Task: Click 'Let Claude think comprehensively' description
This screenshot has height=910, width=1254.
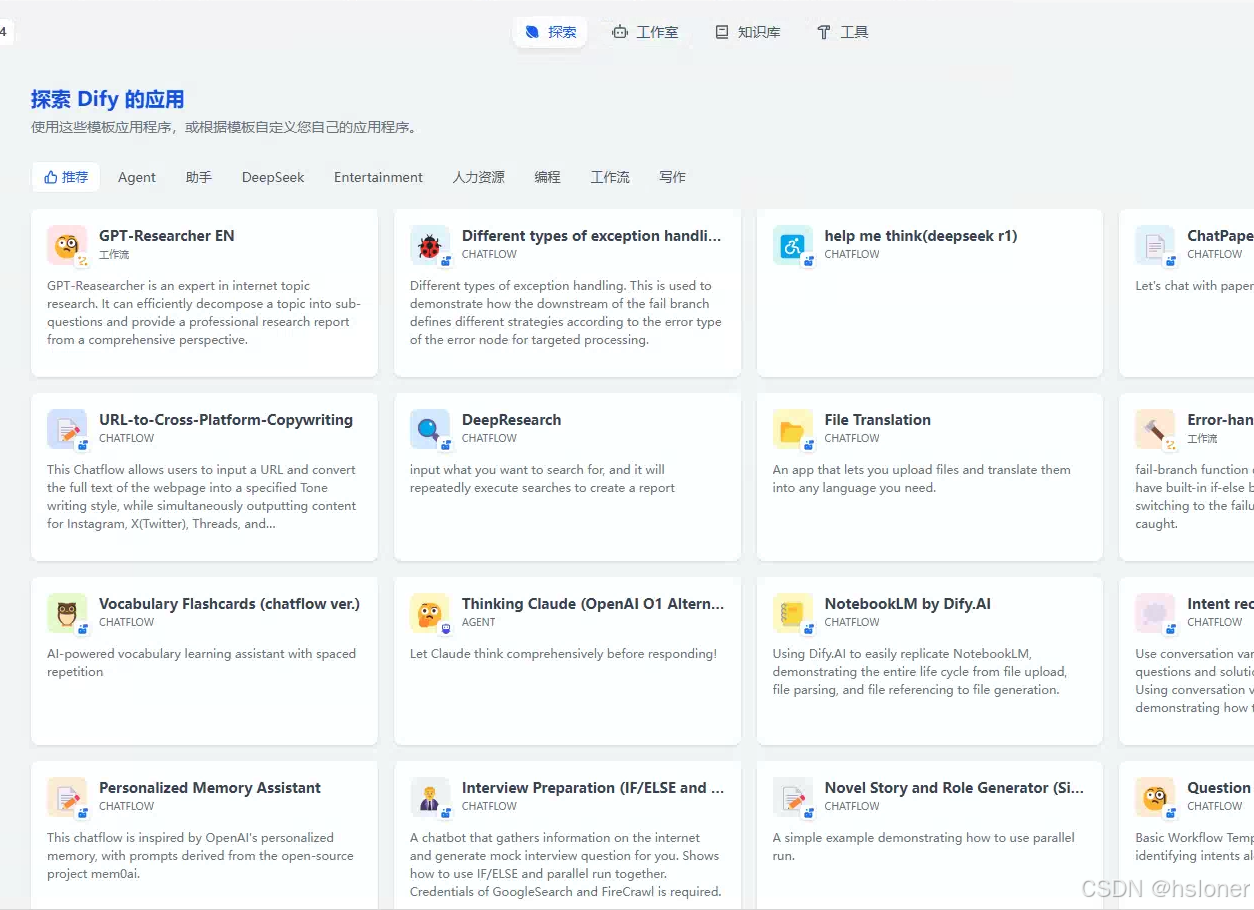Action: point(564,654)
